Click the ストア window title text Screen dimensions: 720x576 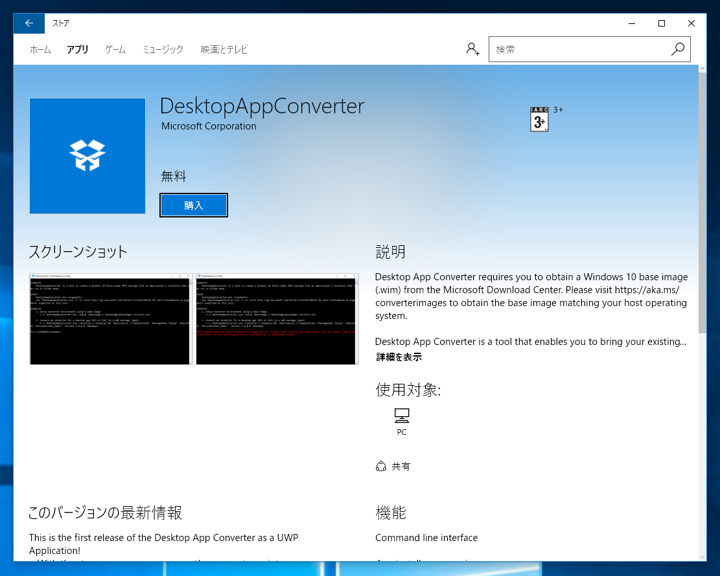pyautogui.click(x=61, y=23)
